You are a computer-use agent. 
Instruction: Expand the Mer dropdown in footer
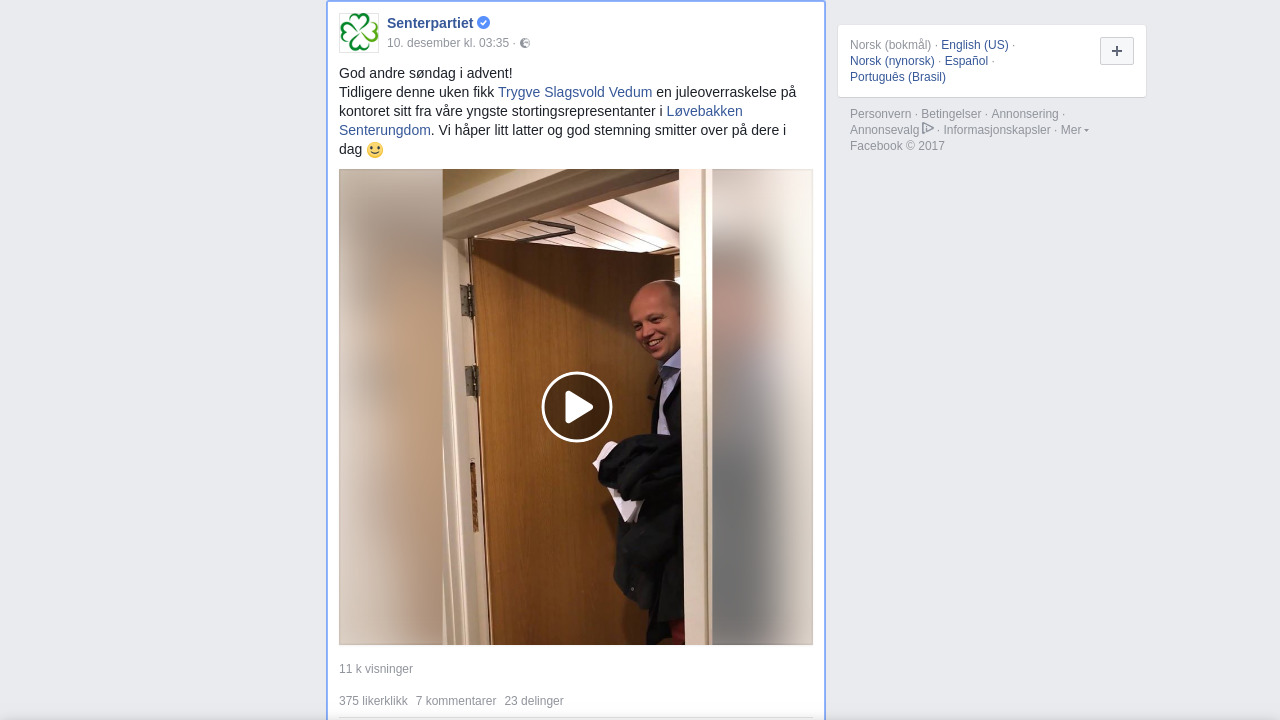(1075, 130)
